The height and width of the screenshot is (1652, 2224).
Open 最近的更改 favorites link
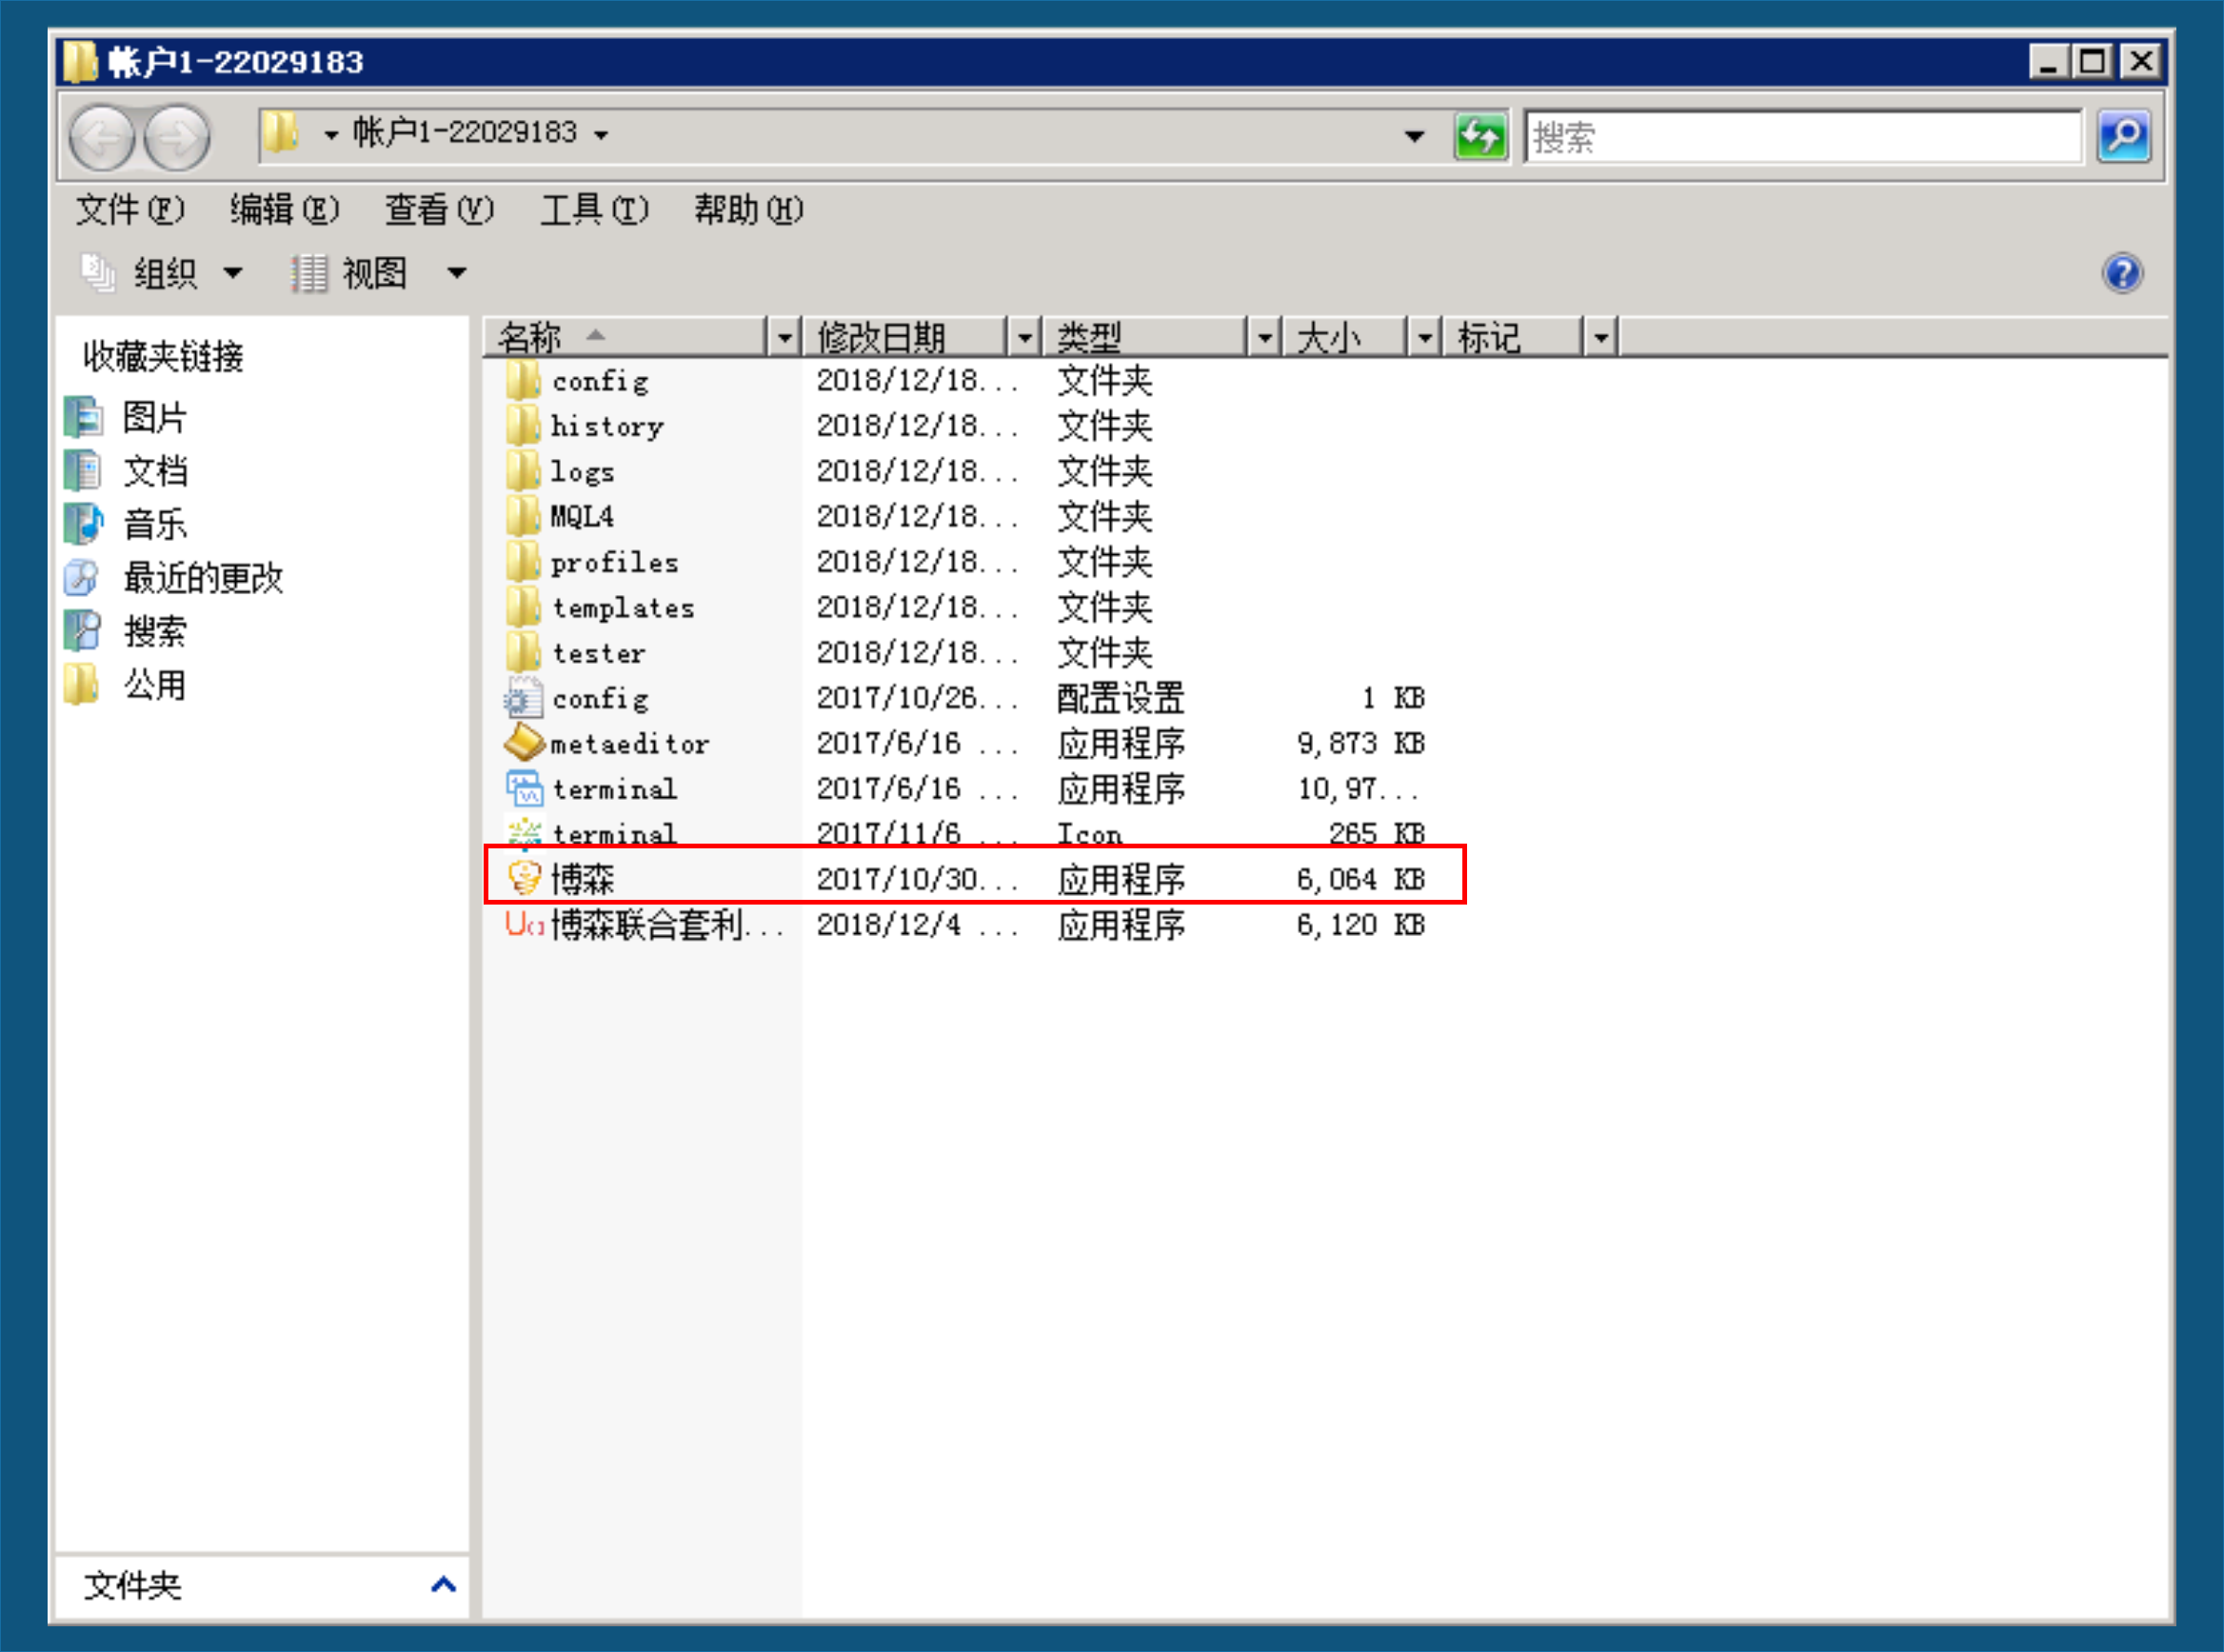click(173, 578)
